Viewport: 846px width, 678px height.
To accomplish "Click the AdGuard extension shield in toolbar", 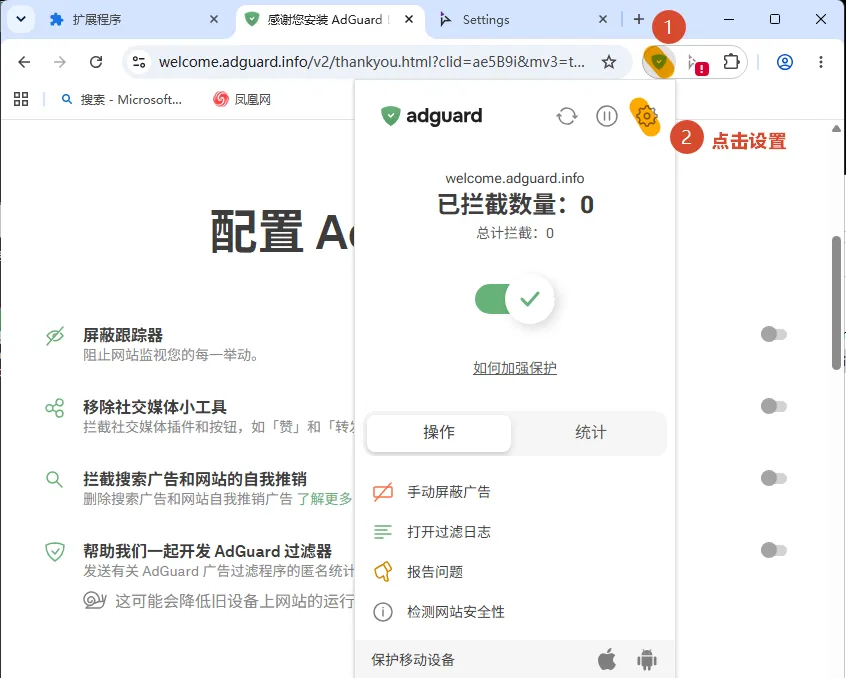I will tap(659, 62).
